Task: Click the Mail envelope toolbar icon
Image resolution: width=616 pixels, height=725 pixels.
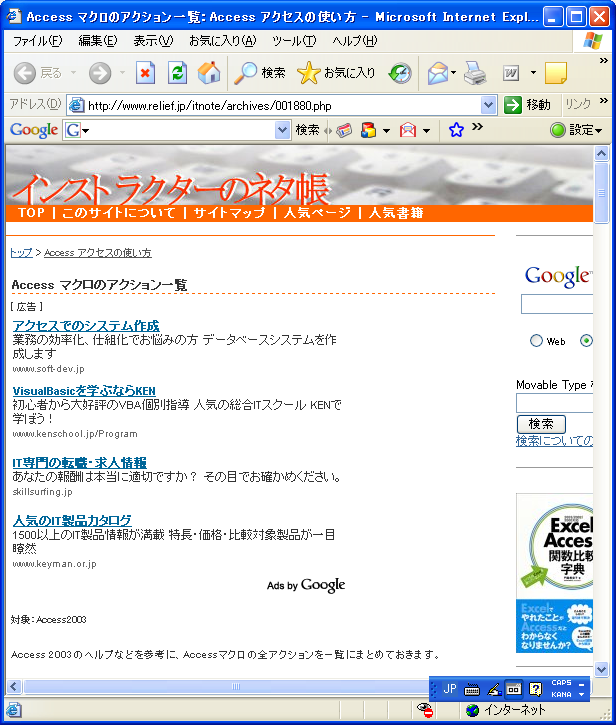Action: tap(437, 73)
